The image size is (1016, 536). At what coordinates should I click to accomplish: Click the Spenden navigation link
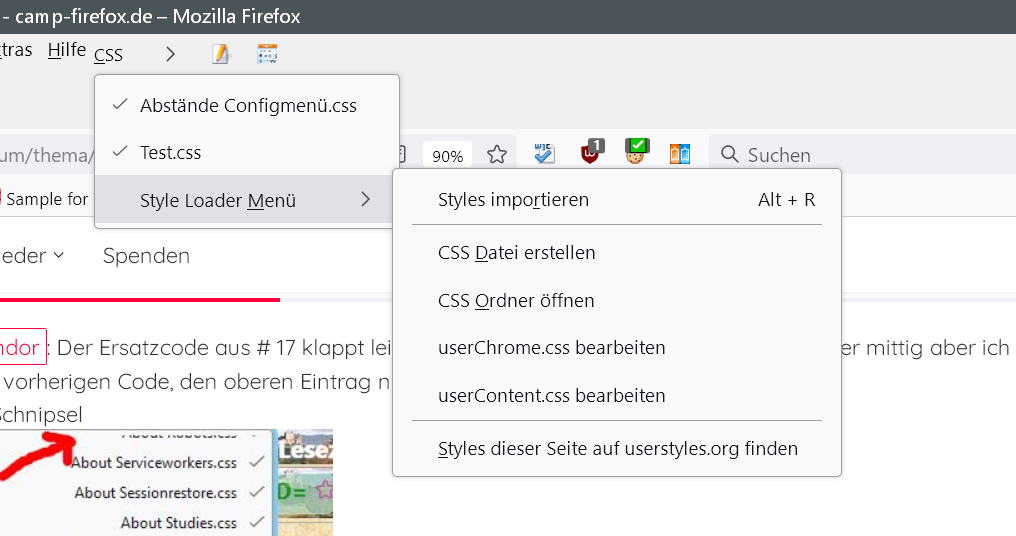(x=146, y=256)
